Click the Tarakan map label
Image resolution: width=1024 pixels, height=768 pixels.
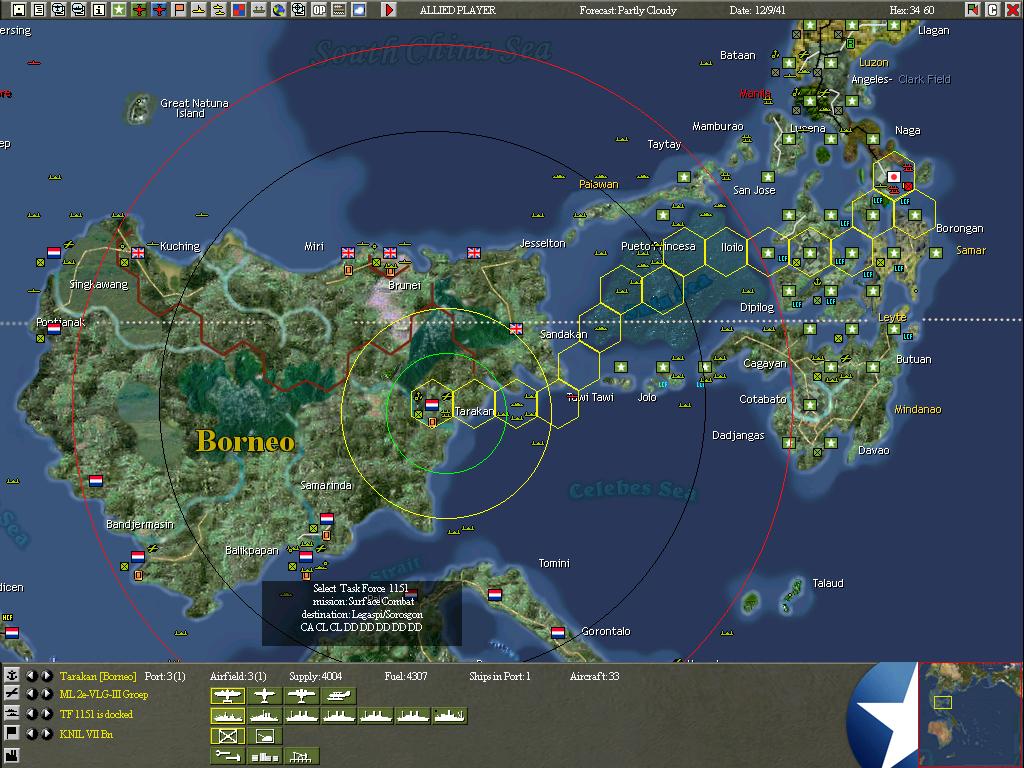[x=474, y=411]
